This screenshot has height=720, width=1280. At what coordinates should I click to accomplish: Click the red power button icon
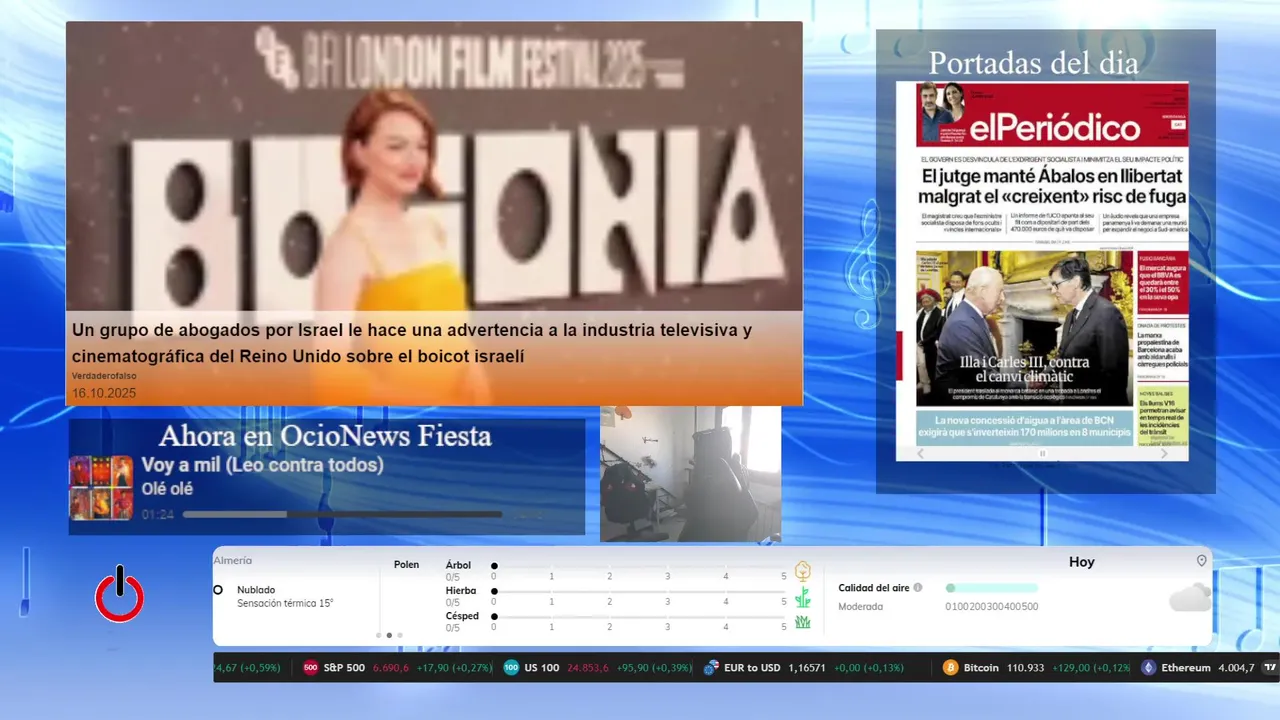(x=119, y=596)
